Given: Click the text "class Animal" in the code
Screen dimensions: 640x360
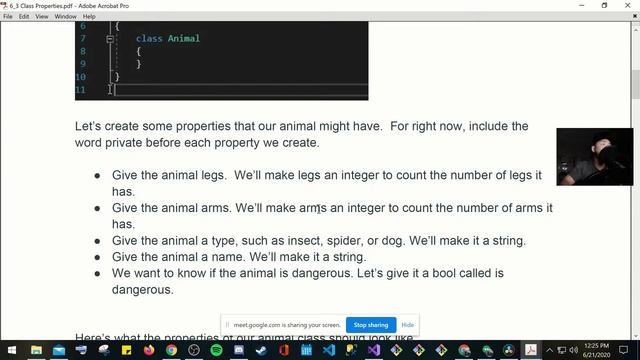Looking at the screenshot, I should tap(168, 38).
